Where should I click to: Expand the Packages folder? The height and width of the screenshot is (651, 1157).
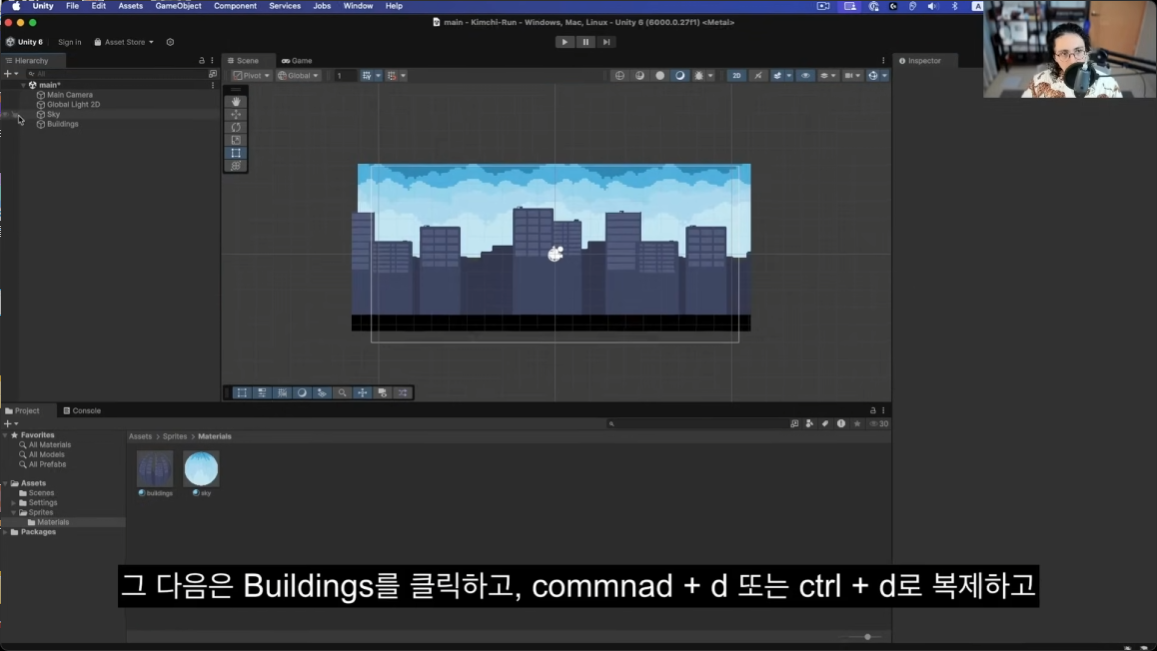pos(6,531)
